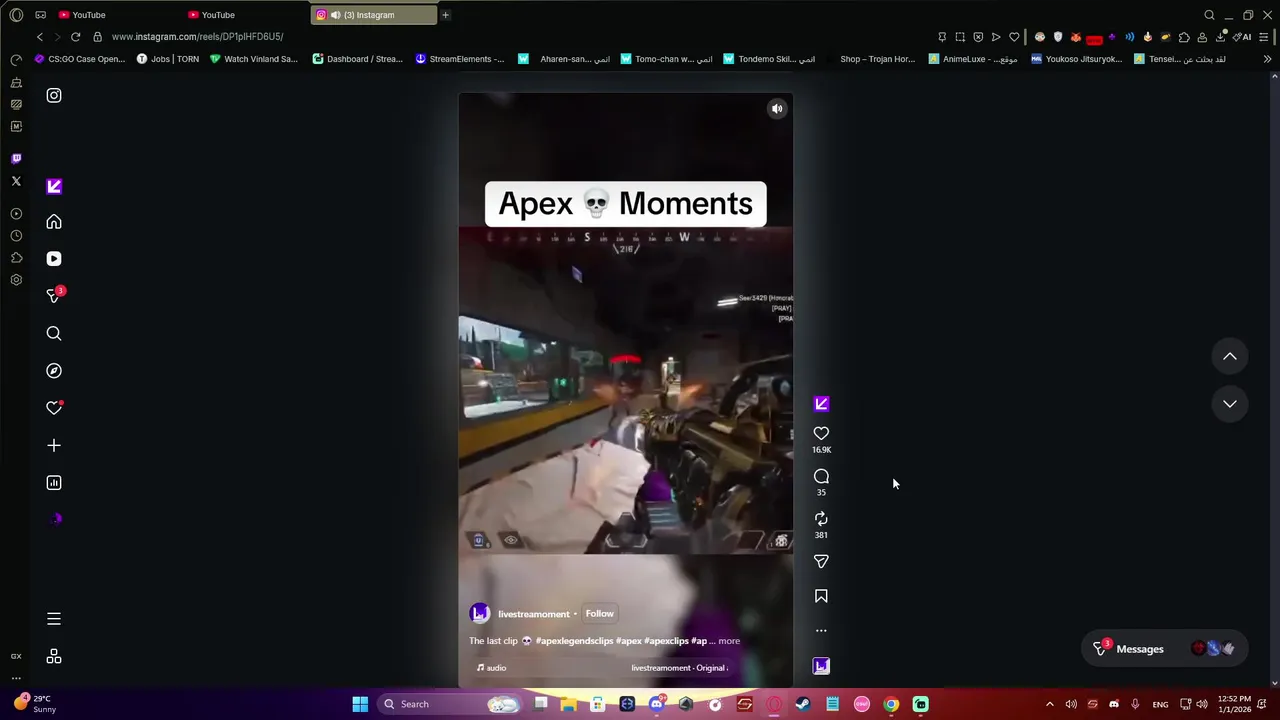Screen dimensions: 1280x720
Task: Open the Dashboard chart icon in sidebar
Action: coord(54,483)
